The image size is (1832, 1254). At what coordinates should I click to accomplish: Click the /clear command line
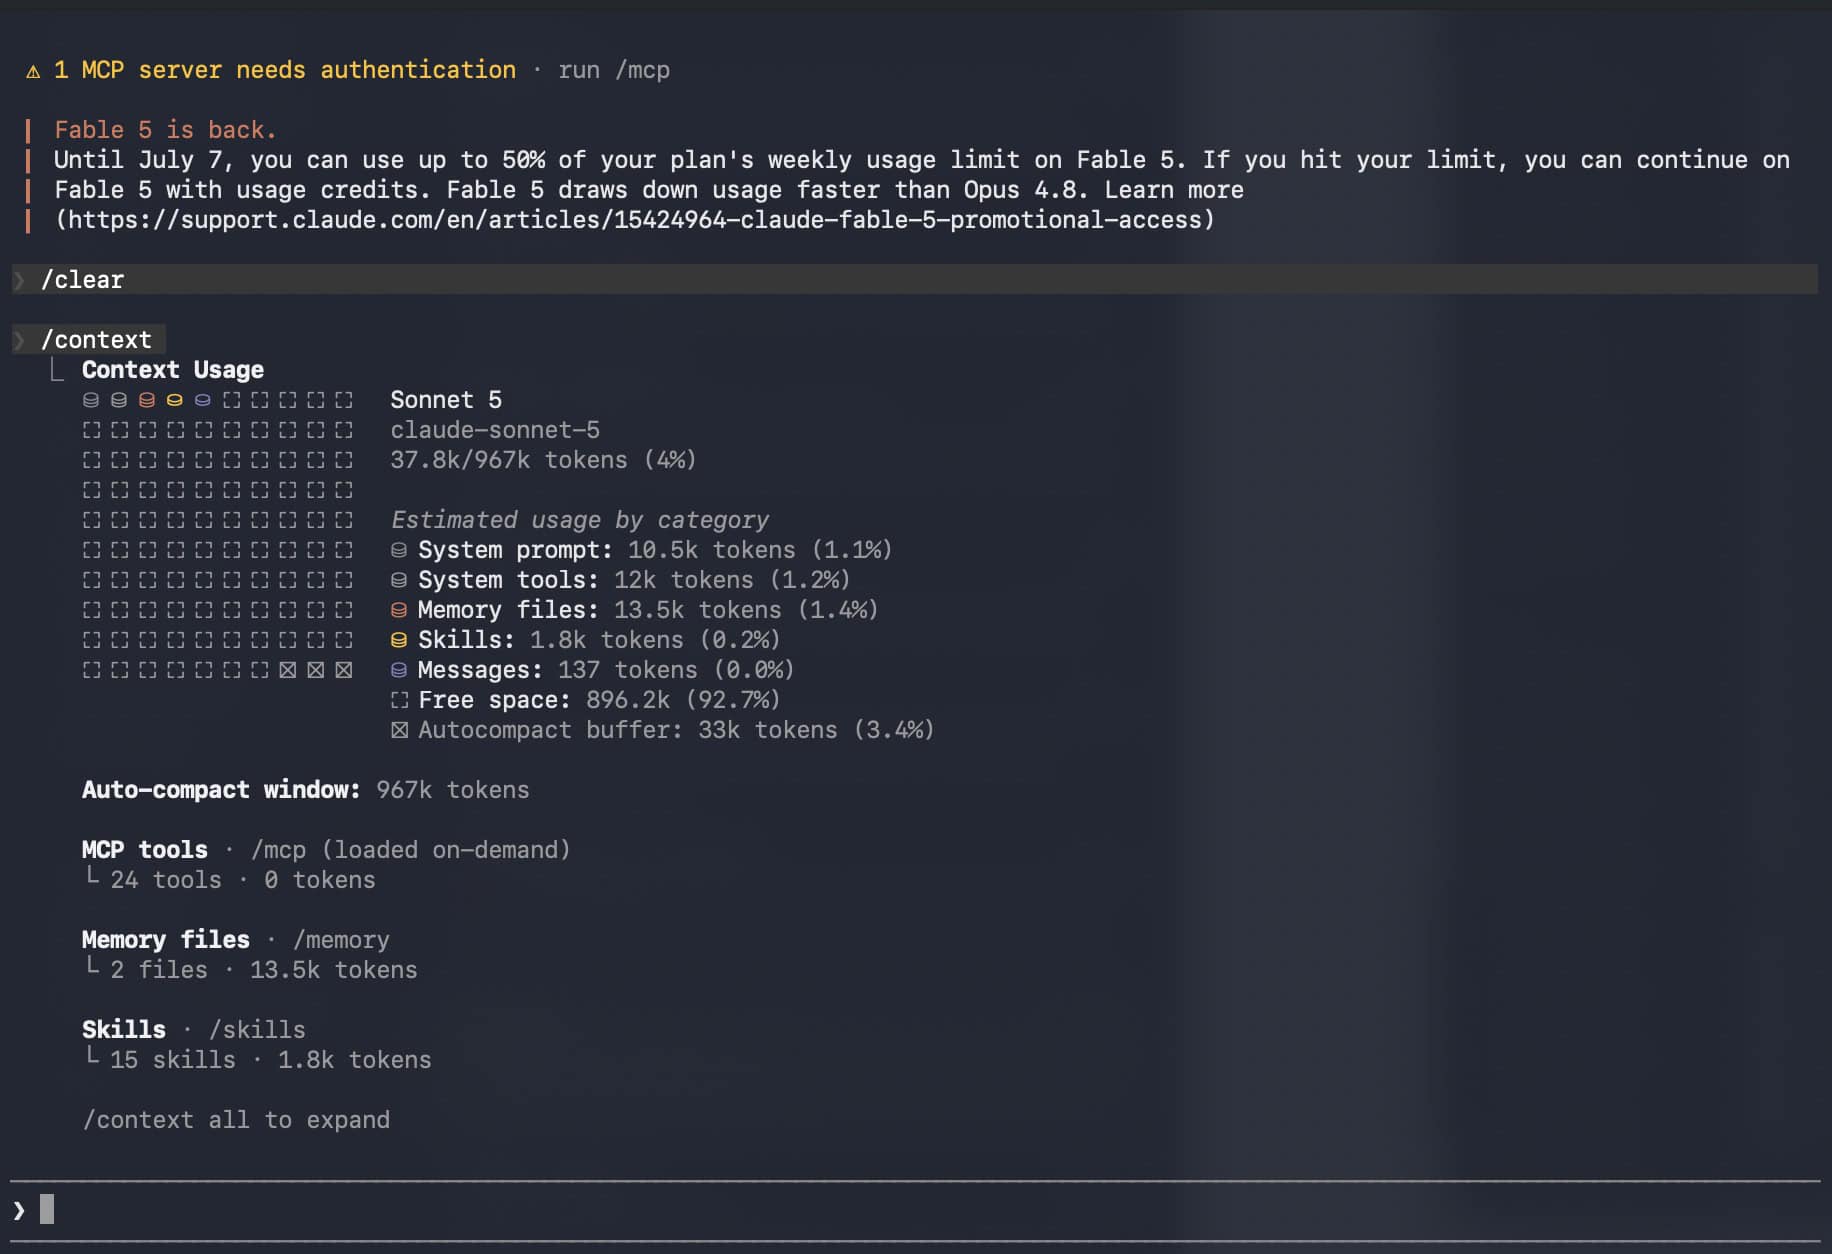[x=914, y=280]
